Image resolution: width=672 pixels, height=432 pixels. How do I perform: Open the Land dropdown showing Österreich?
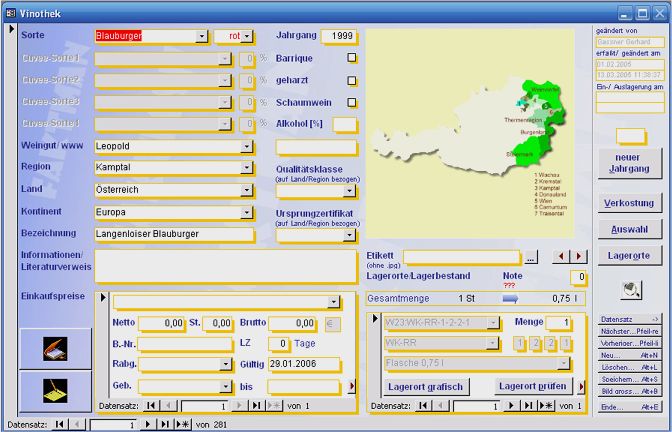[246, 190]
